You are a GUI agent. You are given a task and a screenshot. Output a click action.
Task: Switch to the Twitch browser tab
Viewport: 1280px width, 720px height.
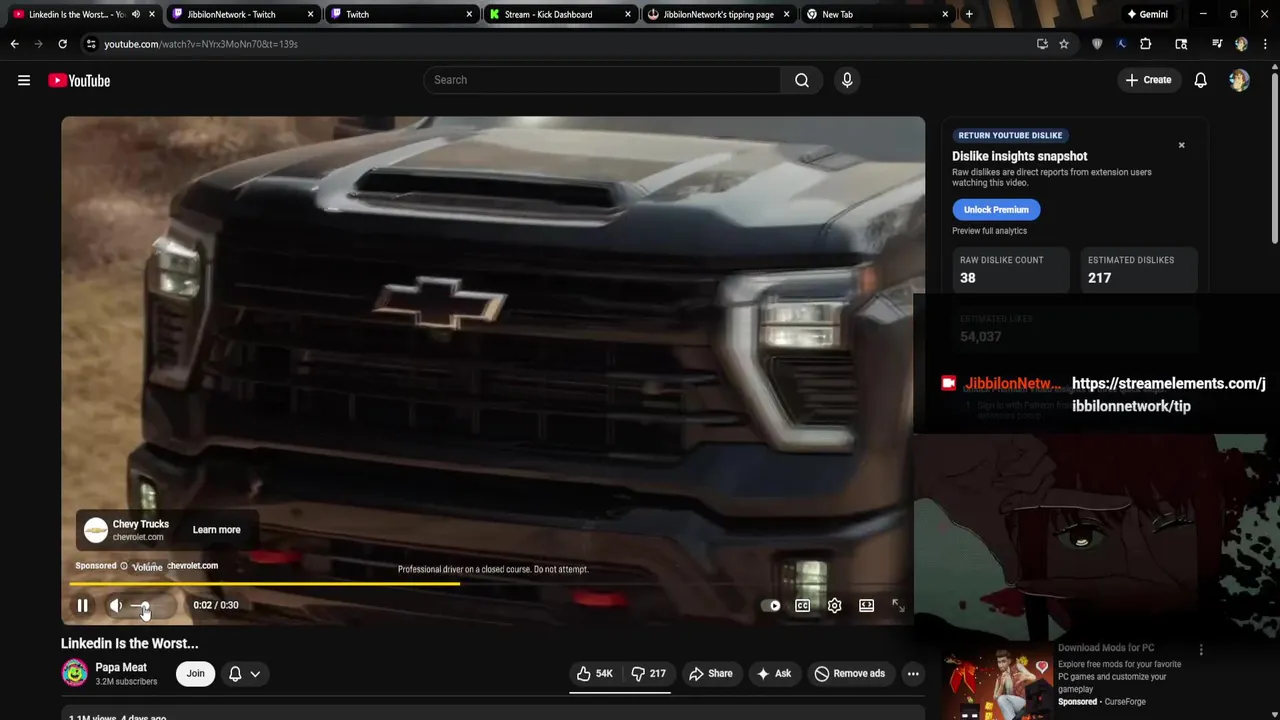coord(400,14)
